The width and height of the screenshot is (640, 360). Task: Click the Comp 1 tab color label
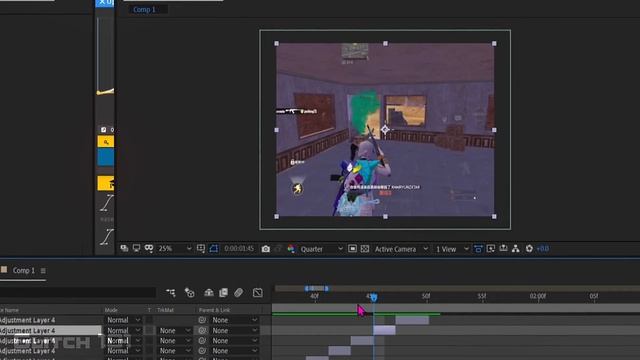[4, 269]
